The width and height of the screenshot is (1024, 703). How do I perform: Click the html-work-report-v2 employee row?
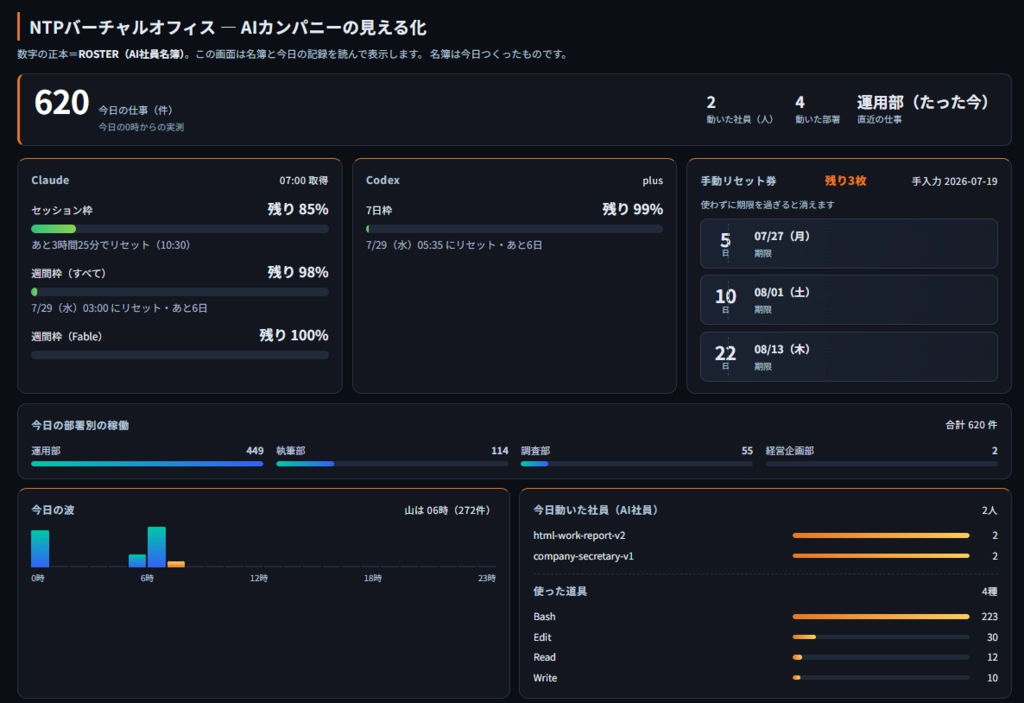coord(765,535)
